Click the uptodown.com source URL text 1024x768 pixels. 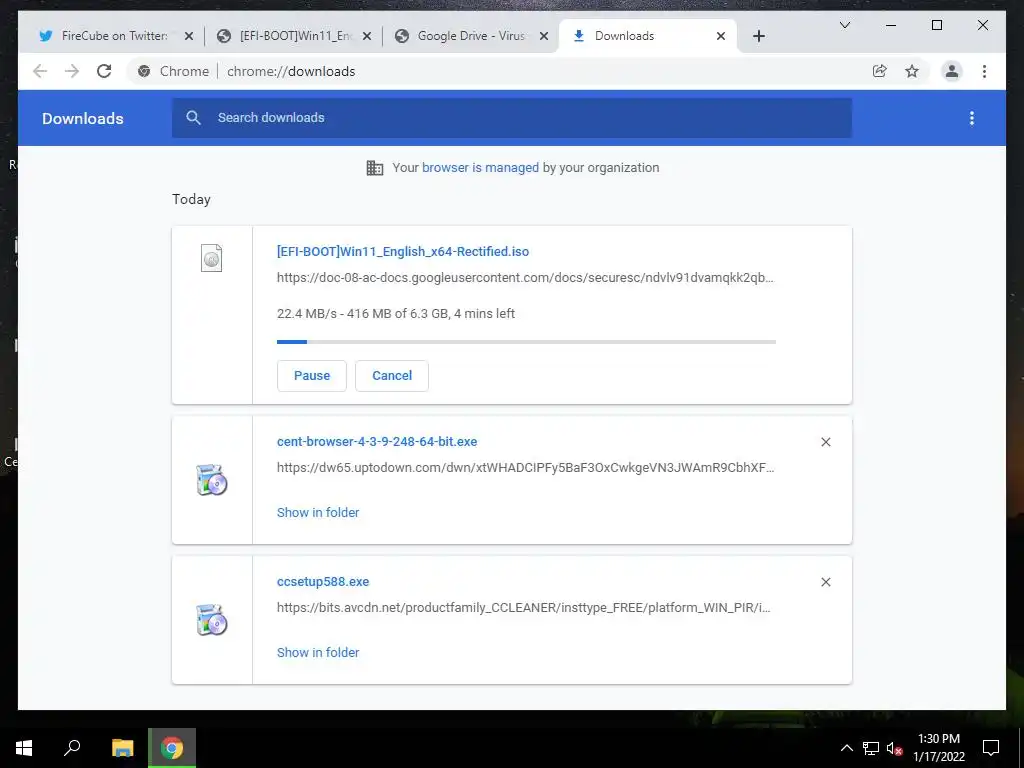526,468
